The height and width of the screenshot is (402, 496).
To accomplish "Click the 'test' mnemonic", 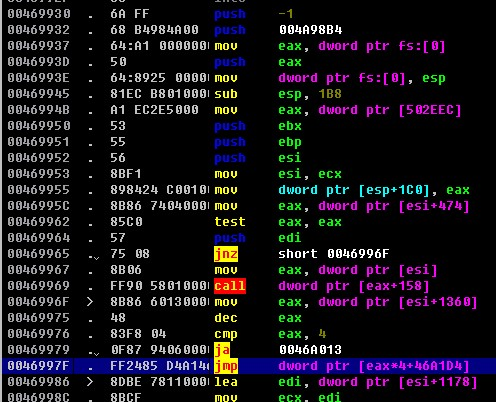I will pos(230,222).
